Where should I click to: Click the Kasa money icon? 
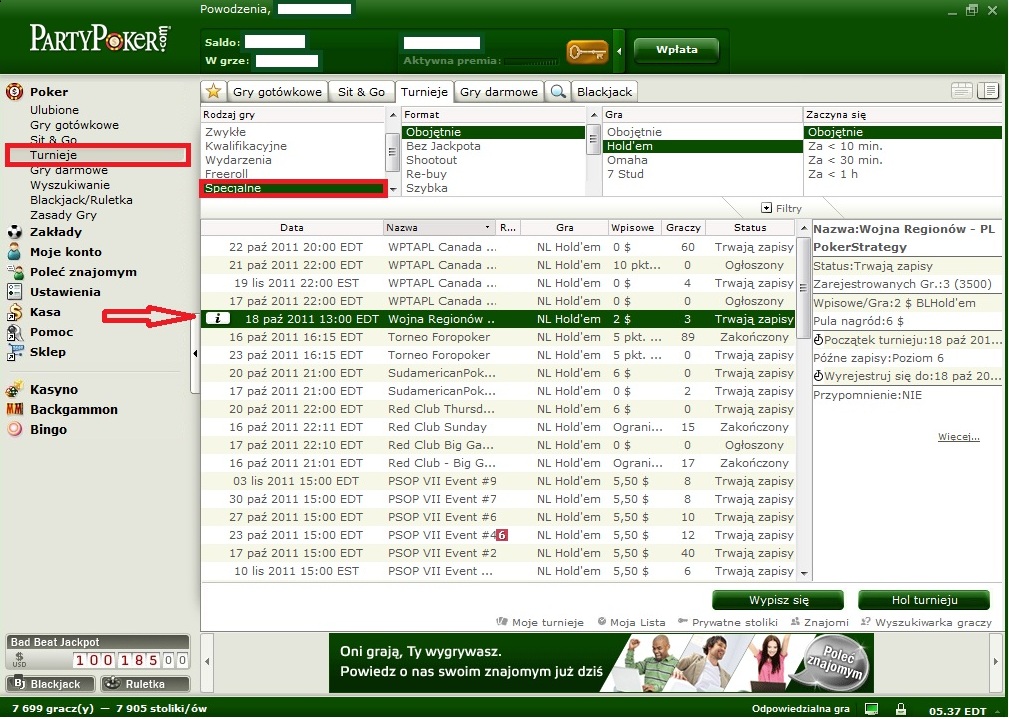coord(14,312)
